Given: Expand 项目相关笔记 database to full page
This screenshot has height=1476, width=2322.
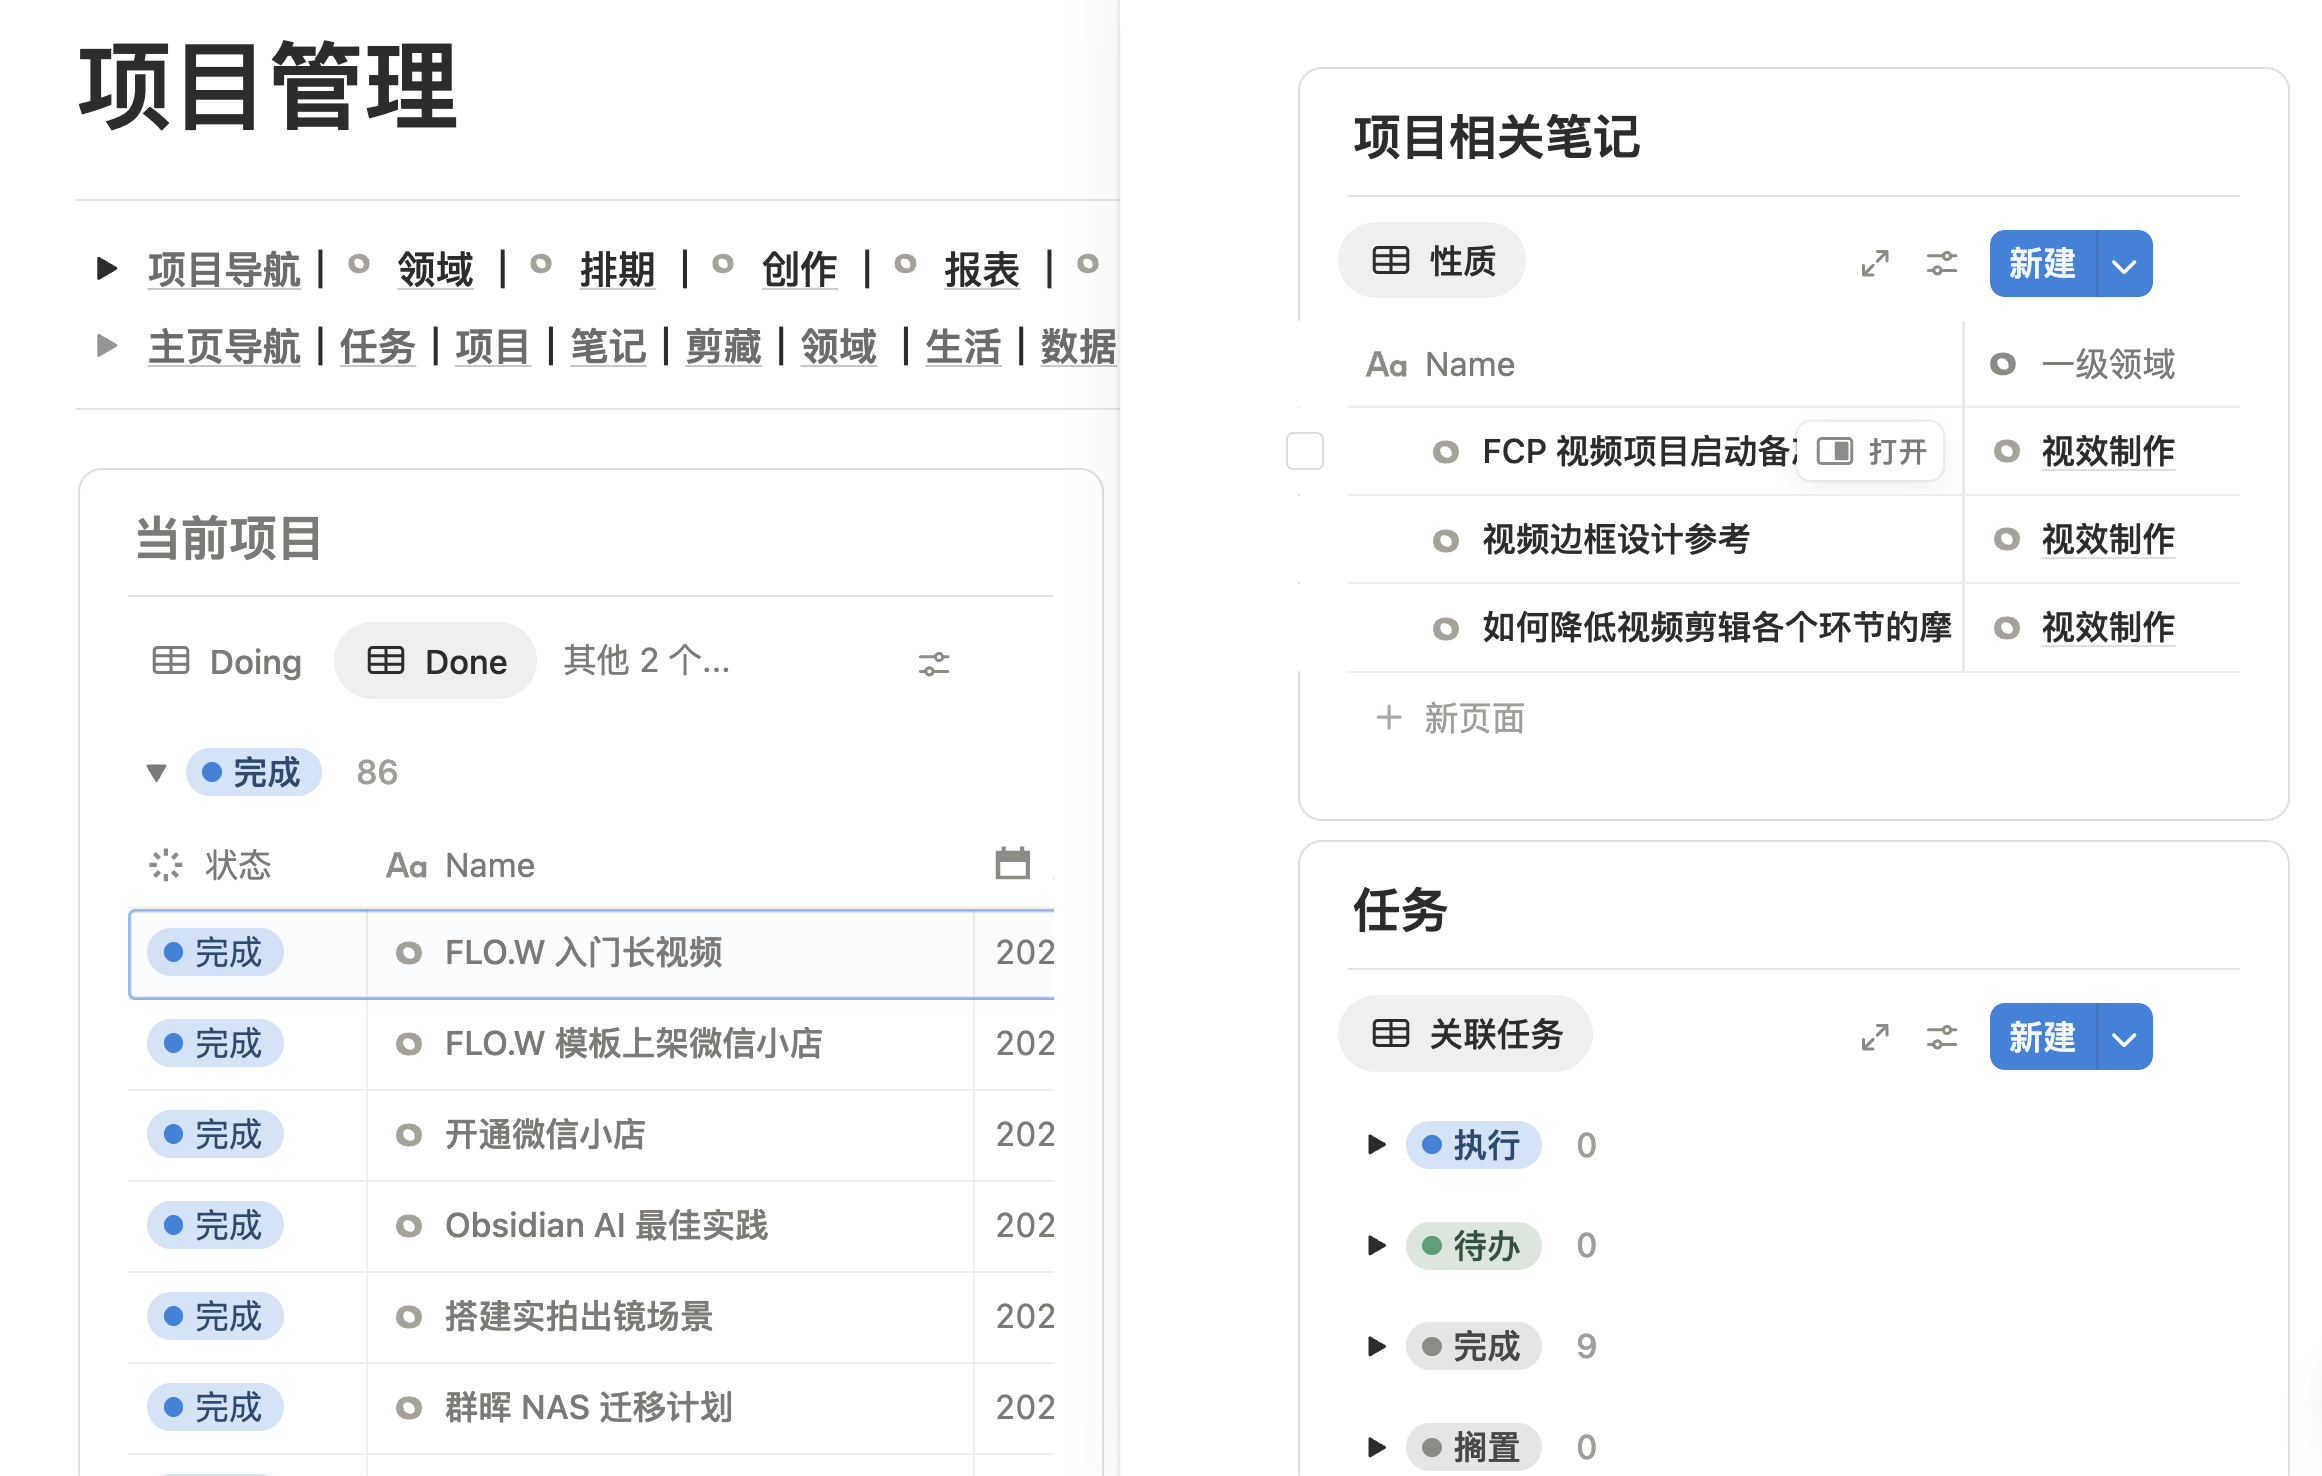Looking at the screenshot, I should (1875, 264).
